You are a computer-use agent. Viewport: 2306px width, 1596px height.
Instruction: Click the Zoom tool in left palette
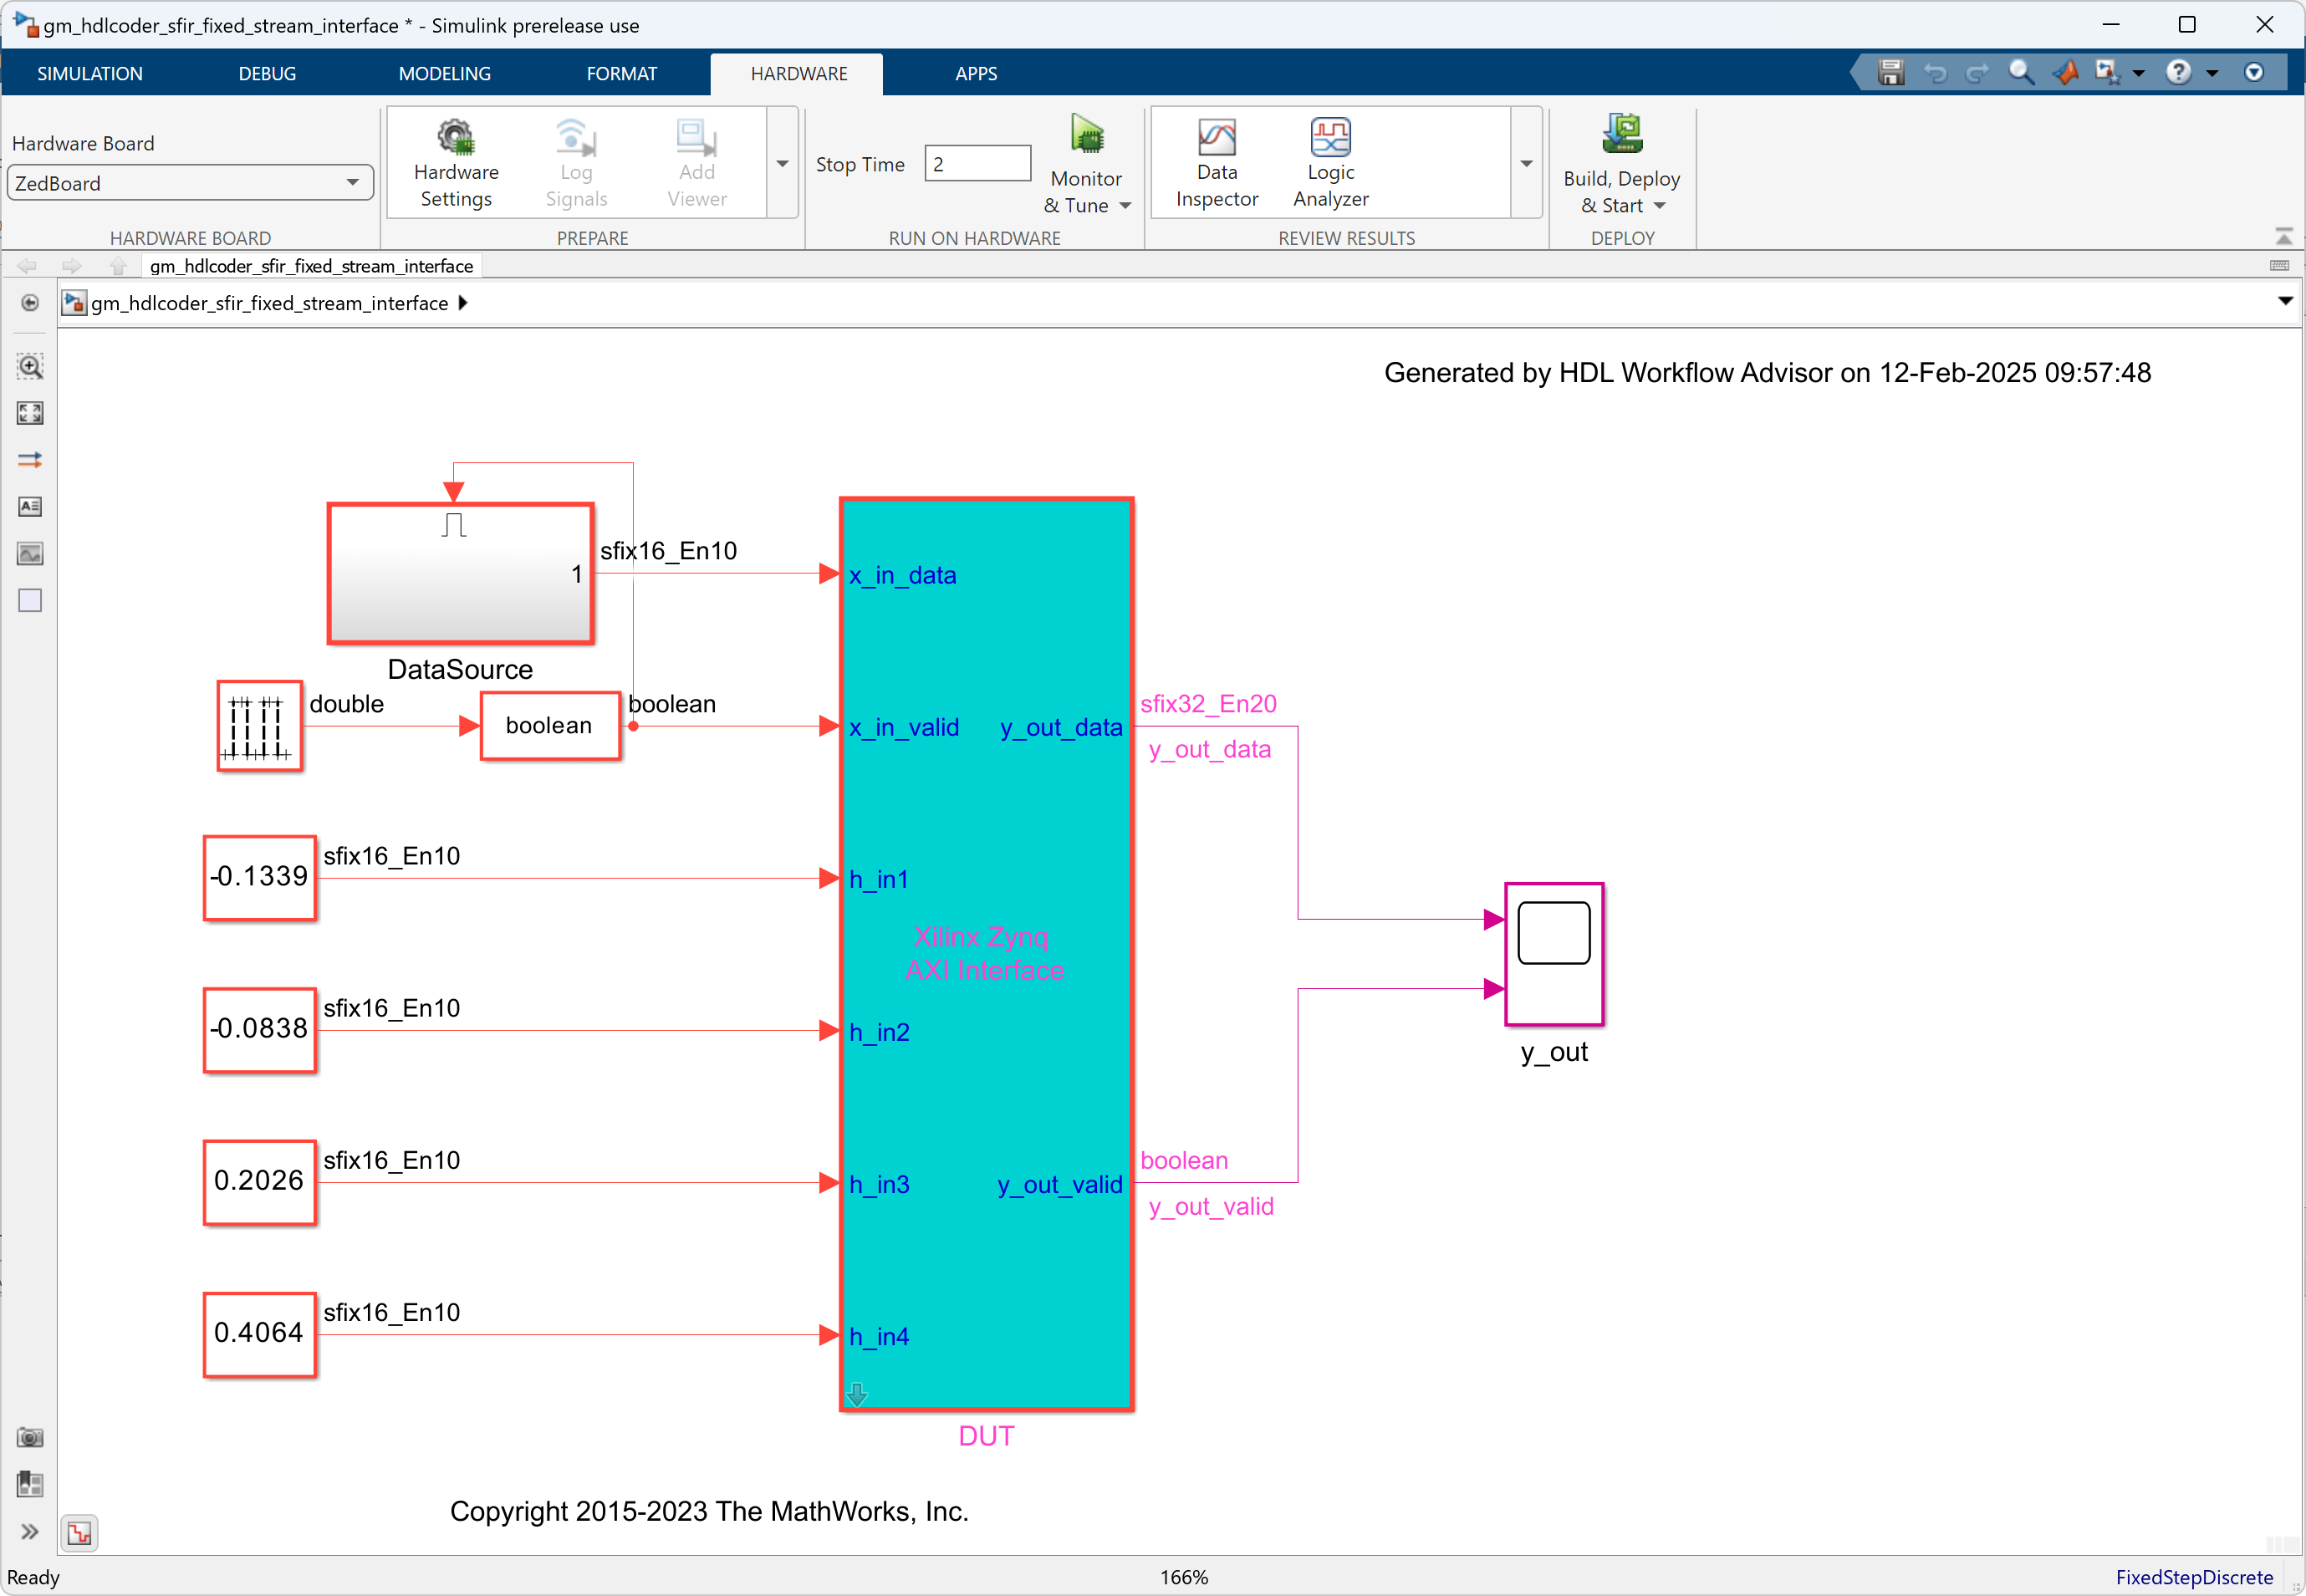pyautogui.click(x=30, y=366)
